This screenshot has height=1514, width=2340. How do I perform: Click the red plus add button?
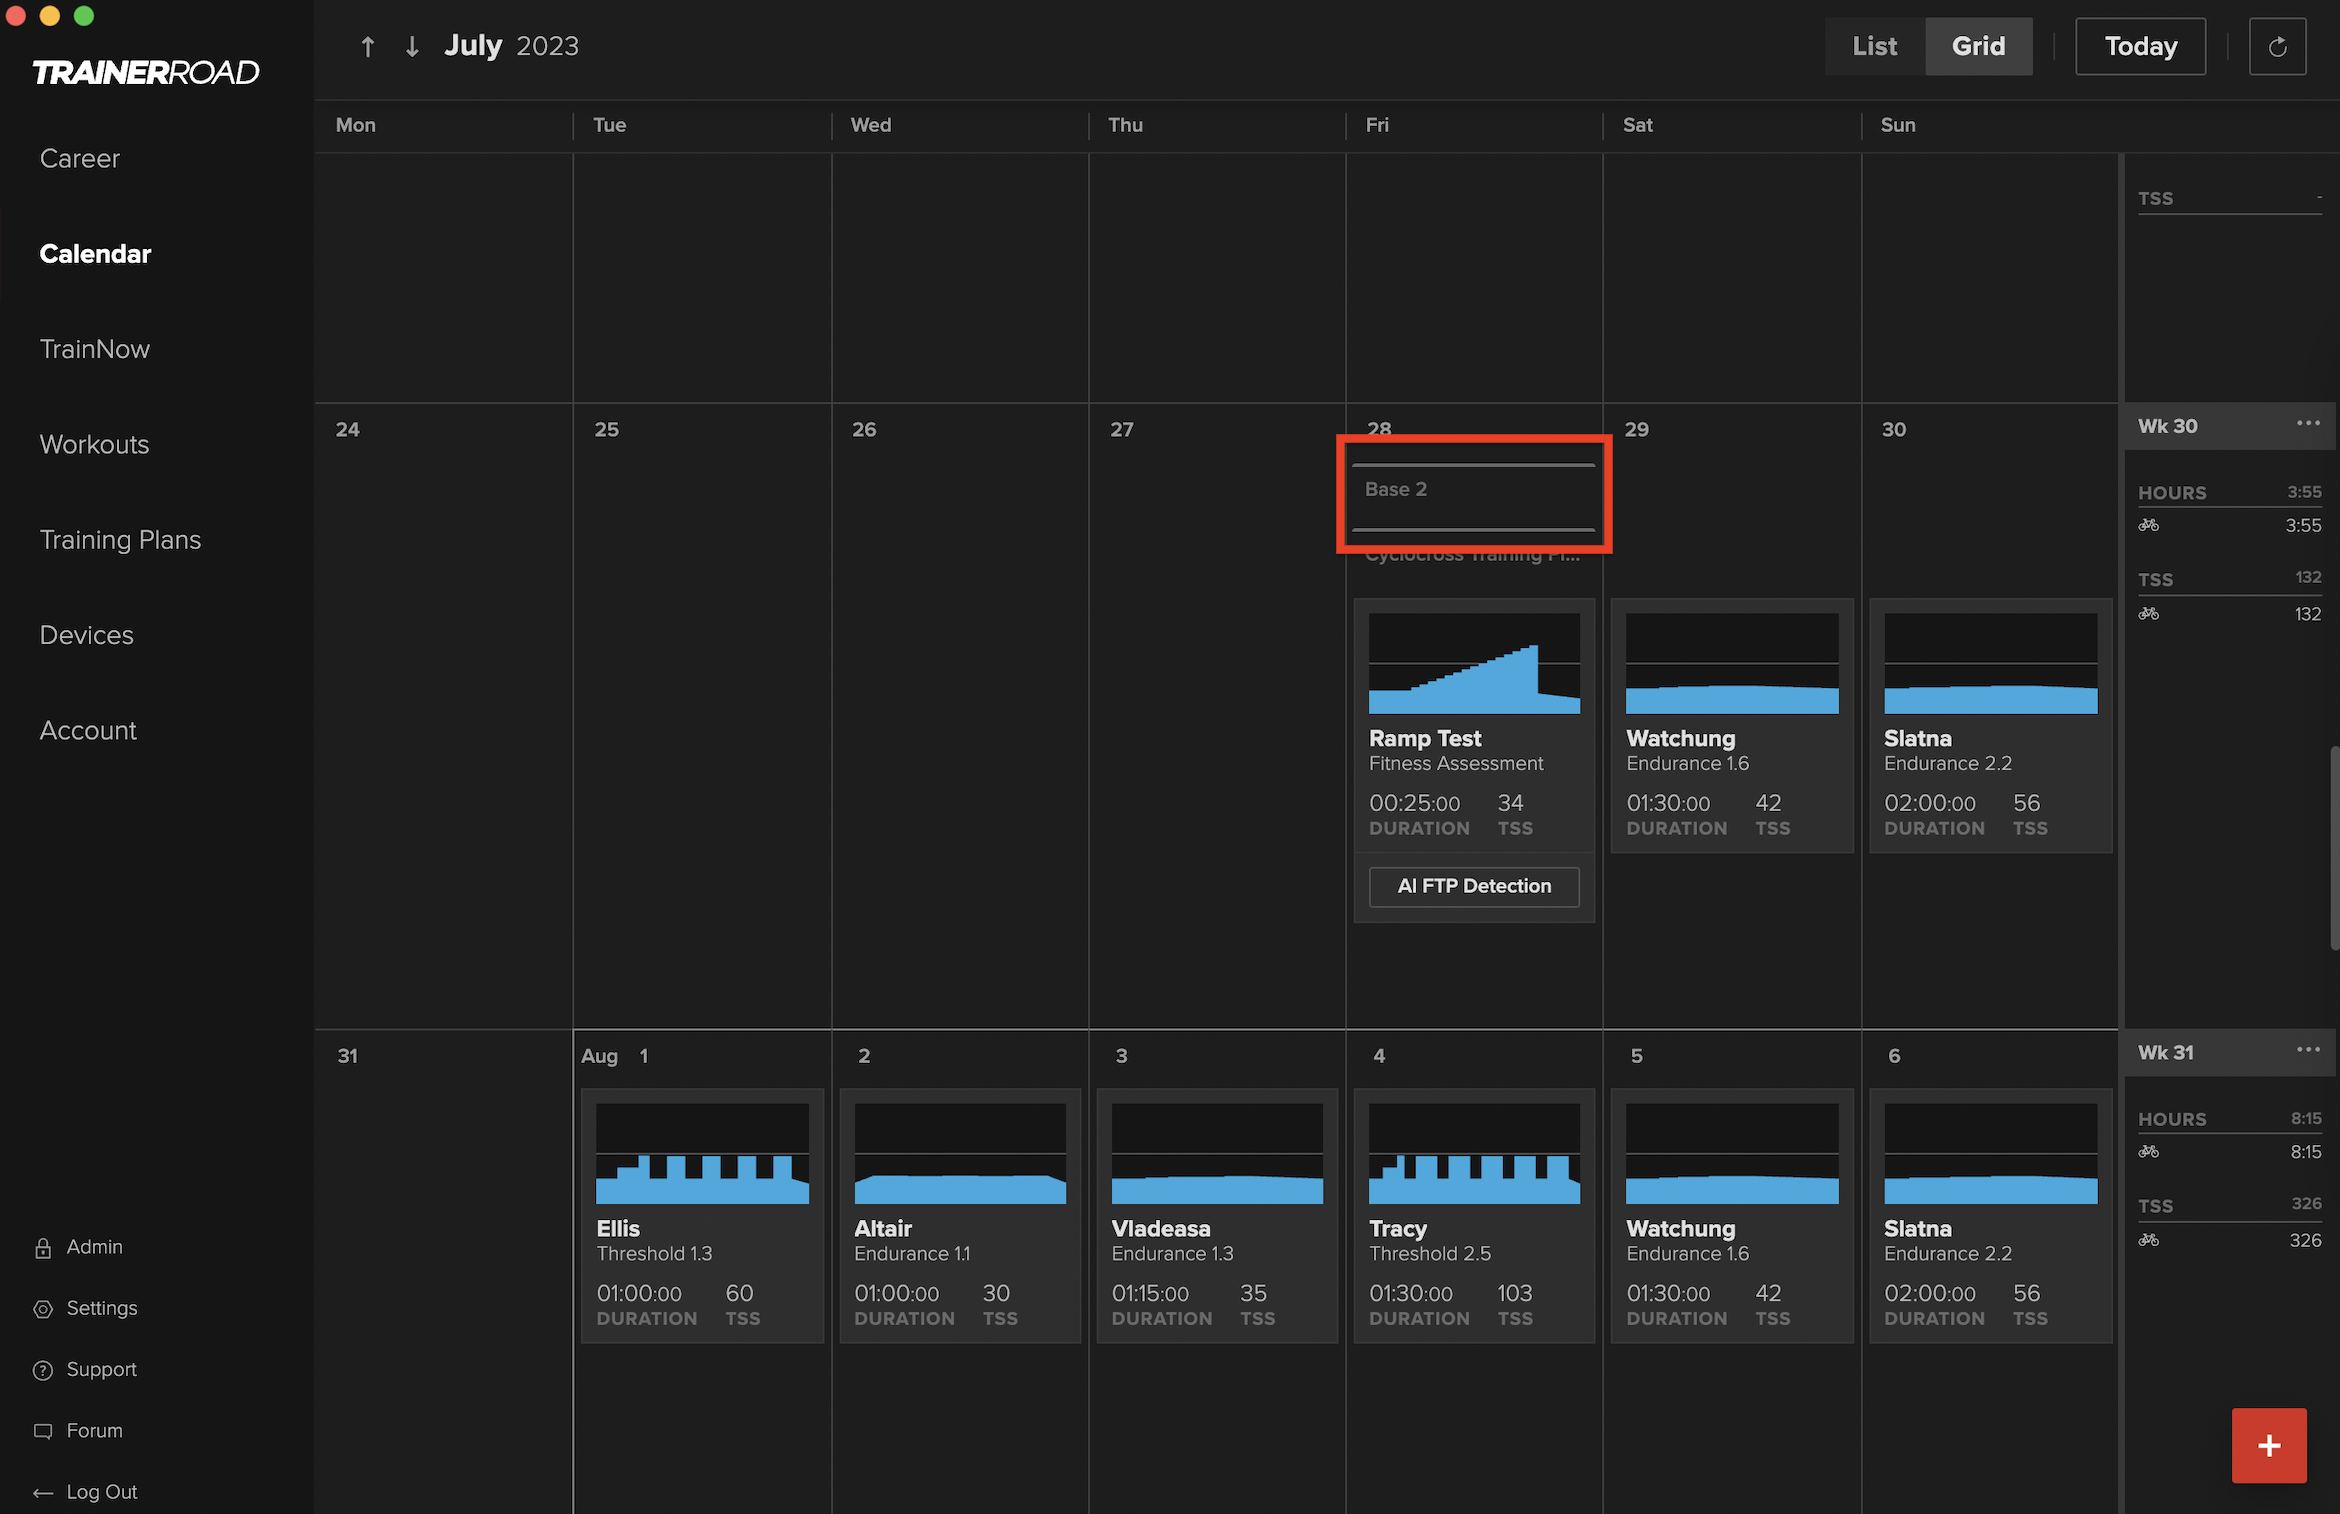[x=2269, y=1445]
